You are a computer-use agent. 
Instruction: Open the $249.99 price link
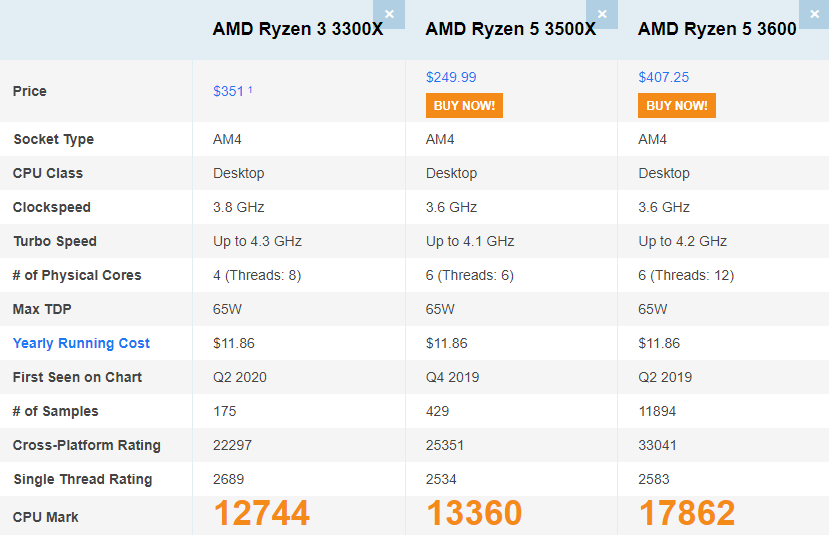tap(451, 77)
